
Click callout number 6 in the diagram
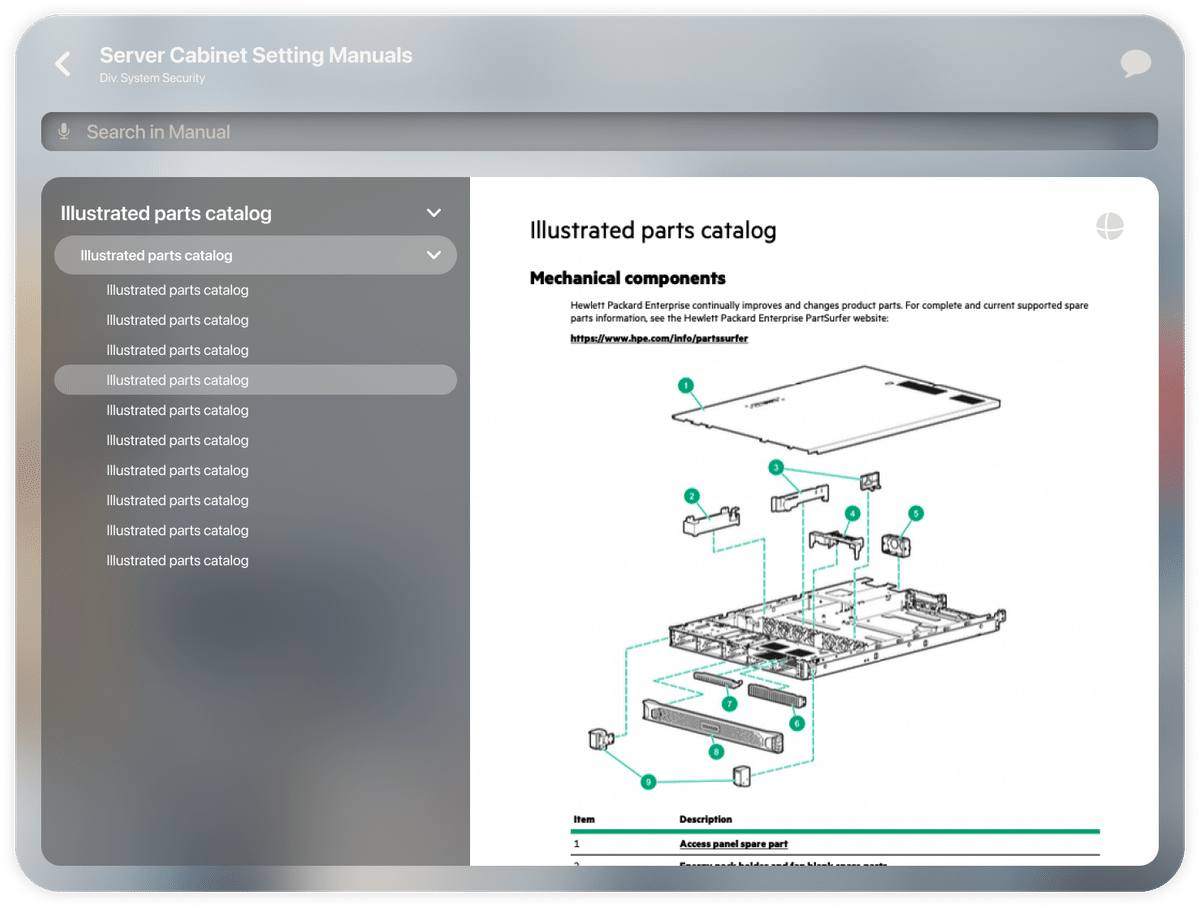coord(797,722)
